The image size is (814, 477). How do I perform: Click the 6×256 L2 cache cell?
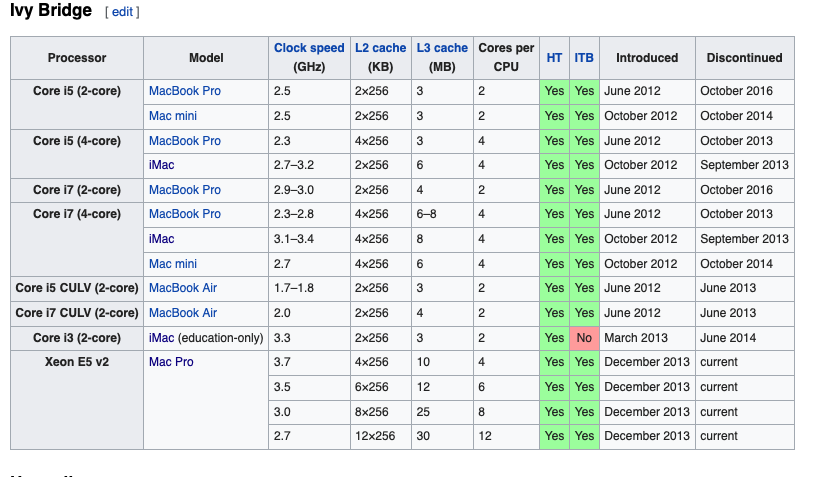click(381, 387)
